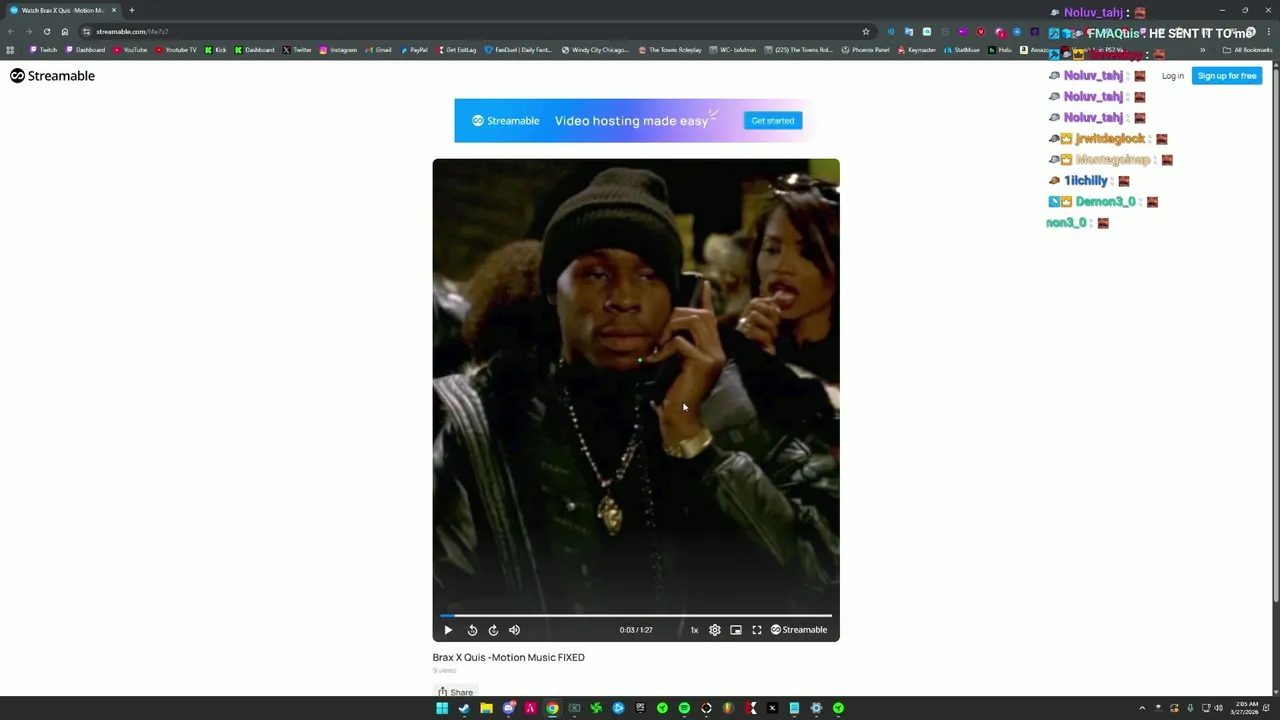The width and height of the screenshot is (1280, 720).
Task: Open the Chrome apps grid
Action: coord(10,50)
